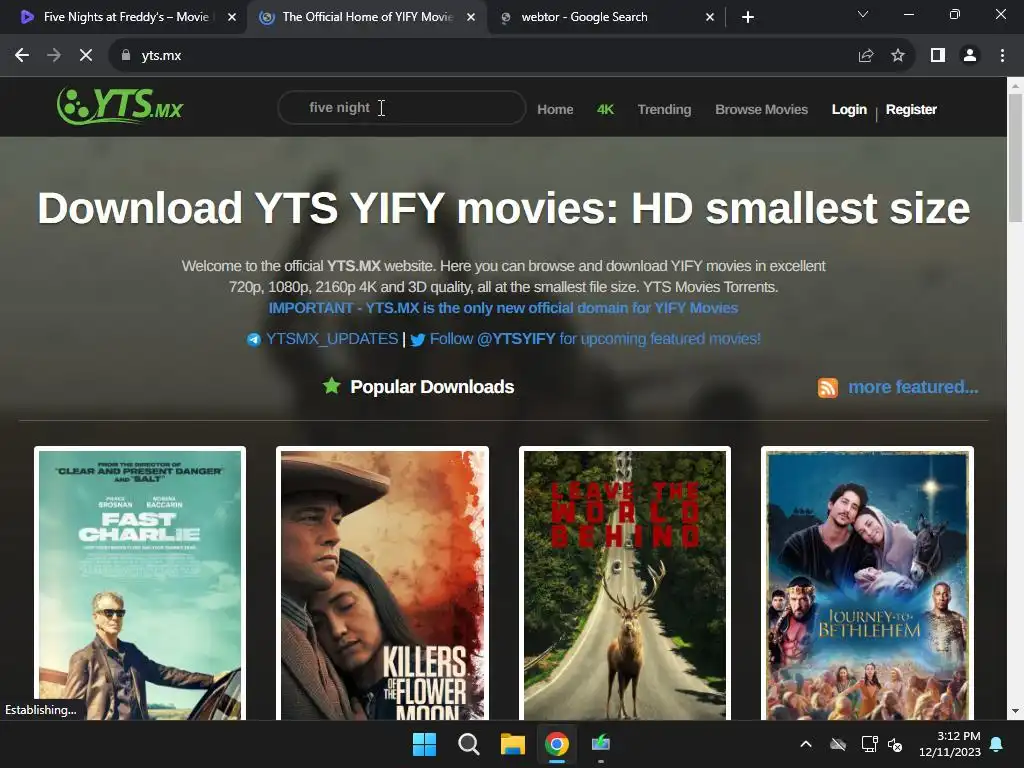Click the yts.mx address bar
This screenshot has width=1024, height=768.
pyautogui.click(x=483, y=56)
